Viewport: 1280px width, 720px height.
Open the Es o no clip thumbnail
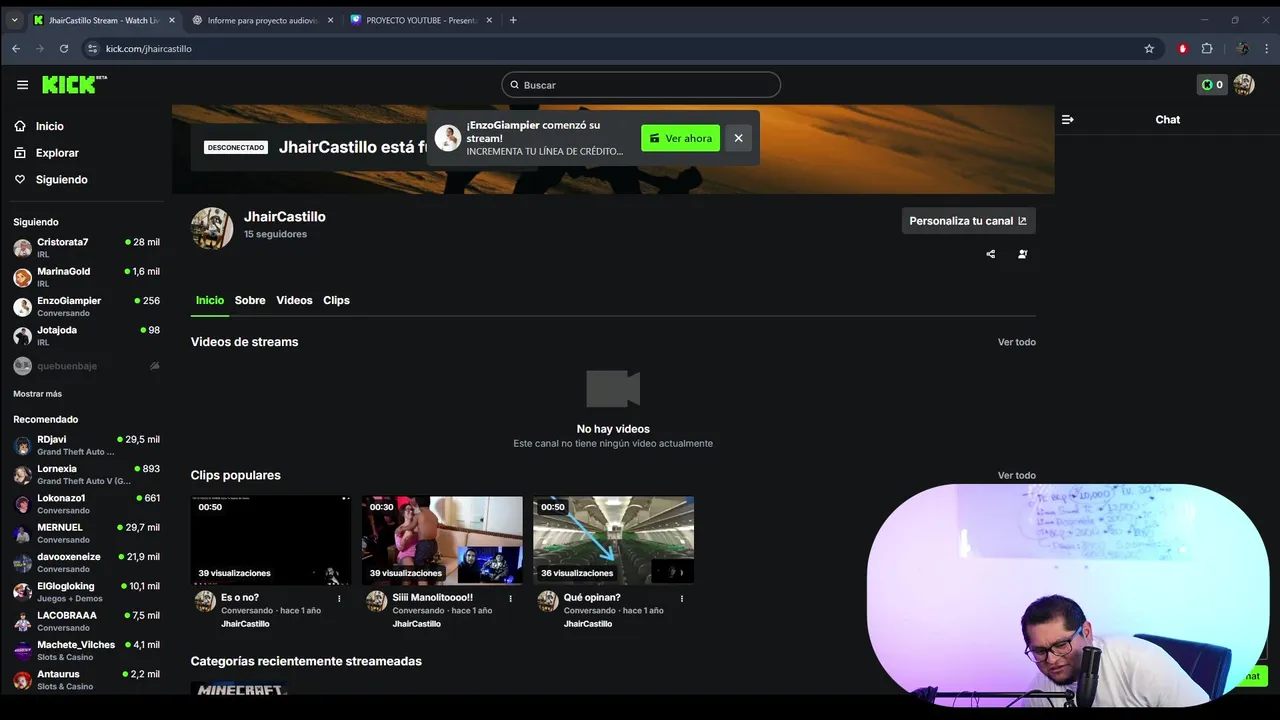coord(271,540)
